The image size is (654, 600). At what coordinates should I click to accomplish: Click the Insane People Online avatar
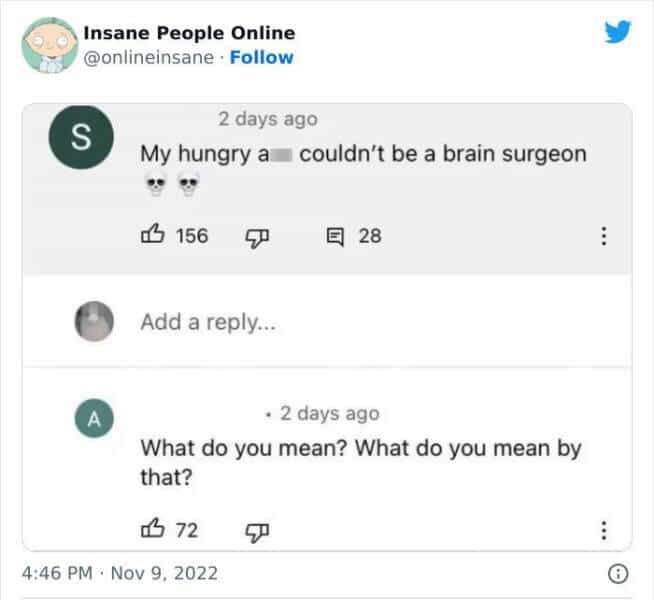coord(47,45)
